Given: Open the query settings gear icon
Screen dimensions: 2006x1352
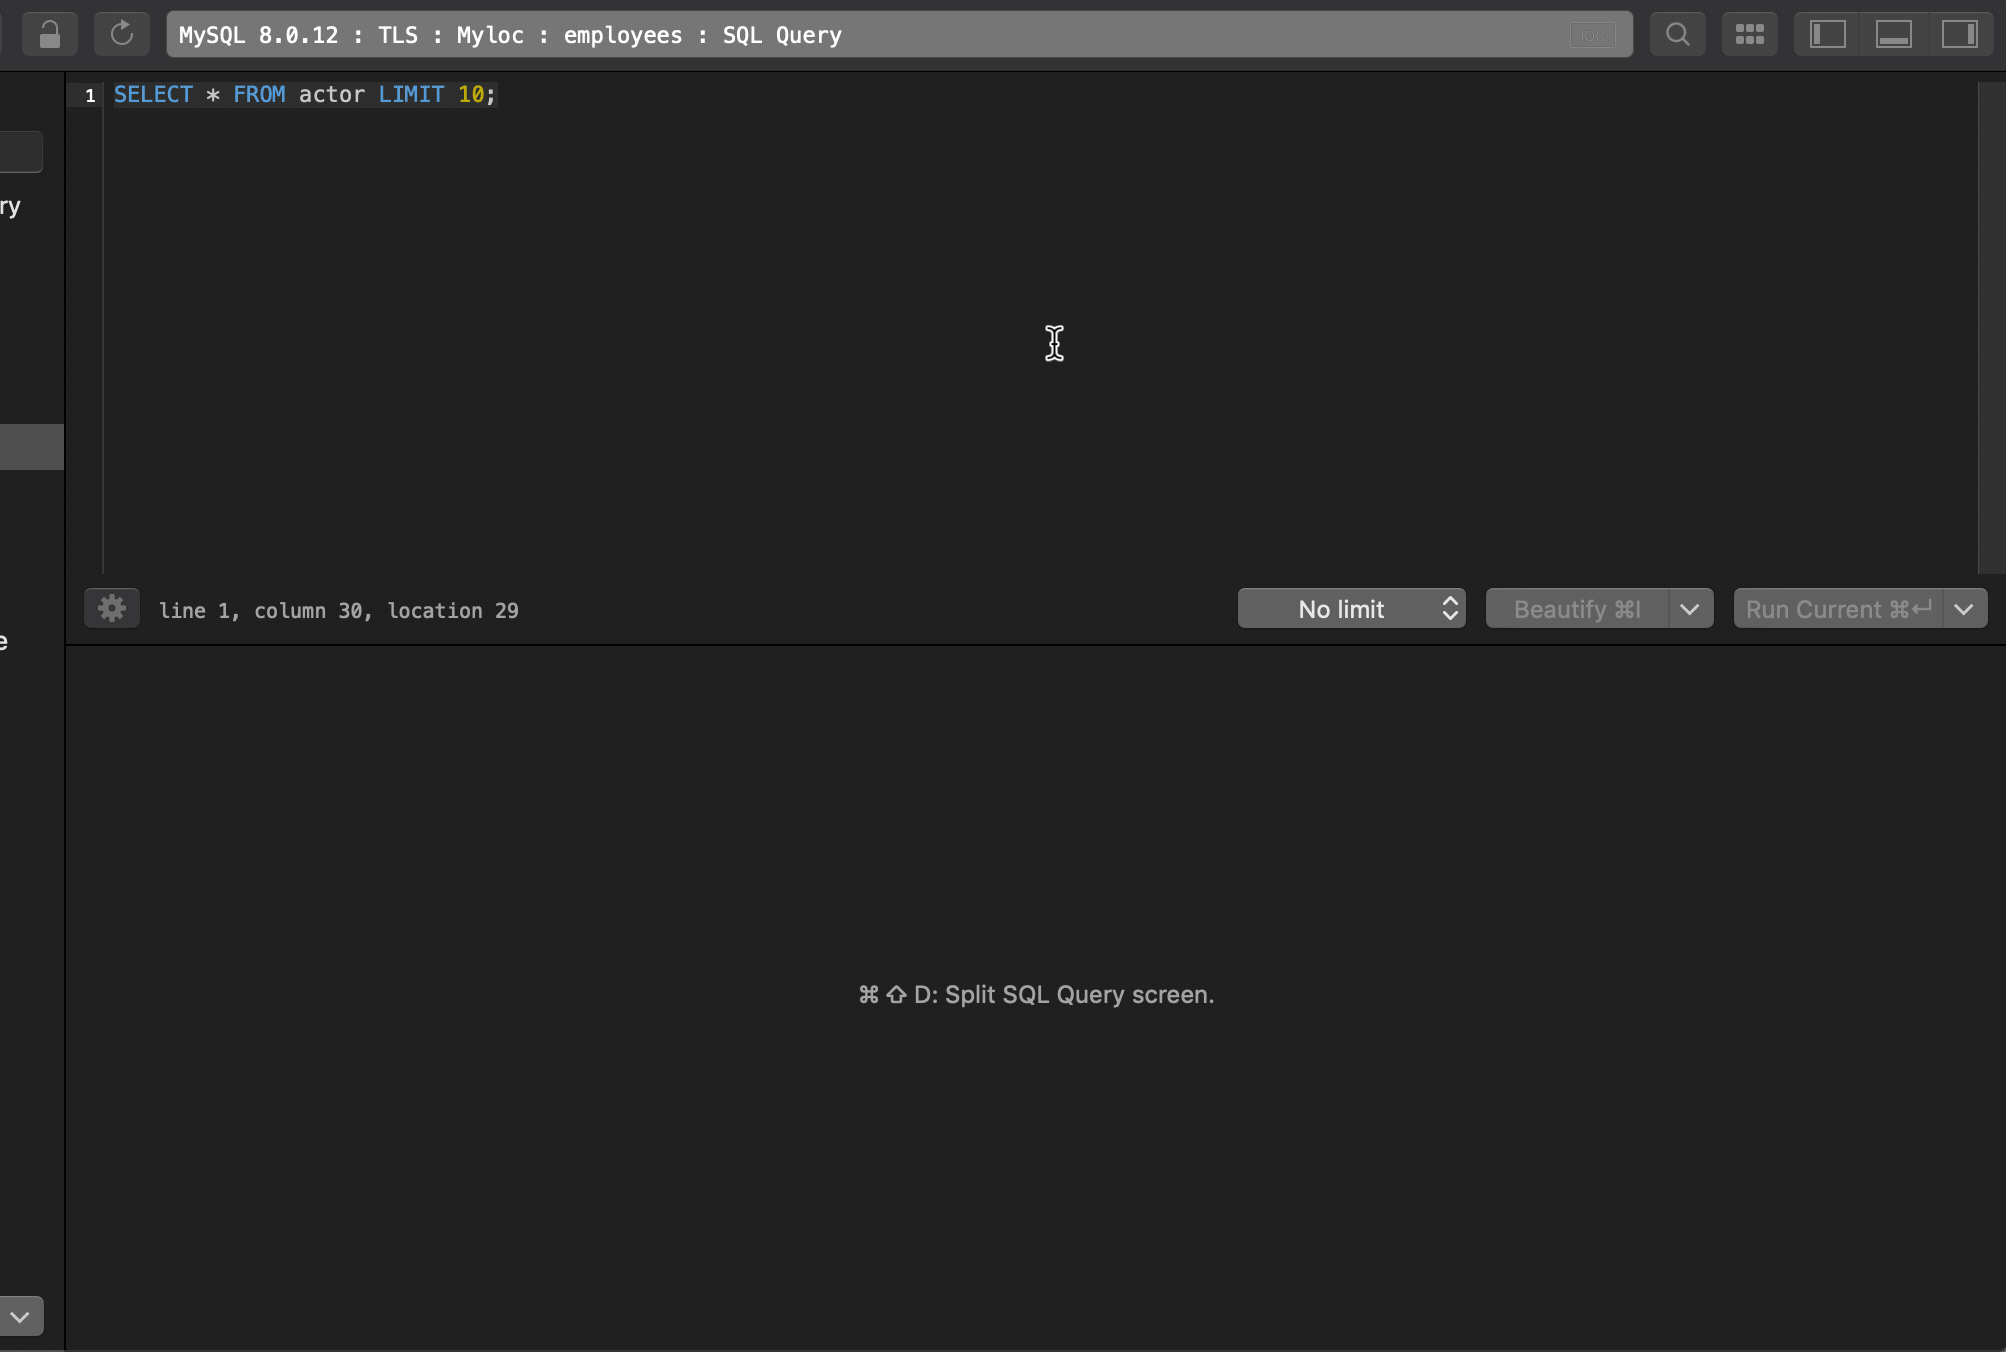Looking at the screenshot, I should pos(112,608).
